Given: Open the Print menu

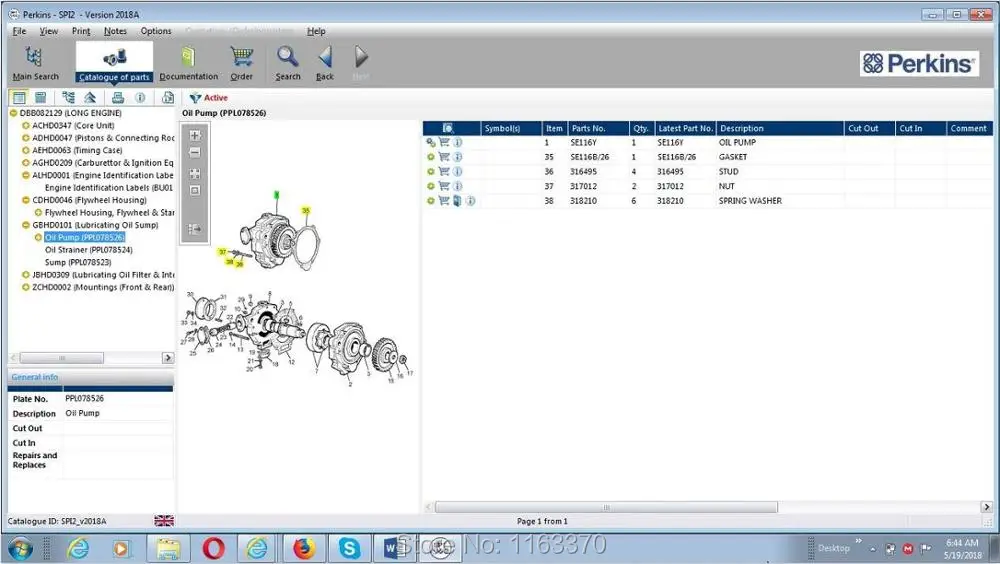Looking at the screenshot, I should click(x=81, y=31).
